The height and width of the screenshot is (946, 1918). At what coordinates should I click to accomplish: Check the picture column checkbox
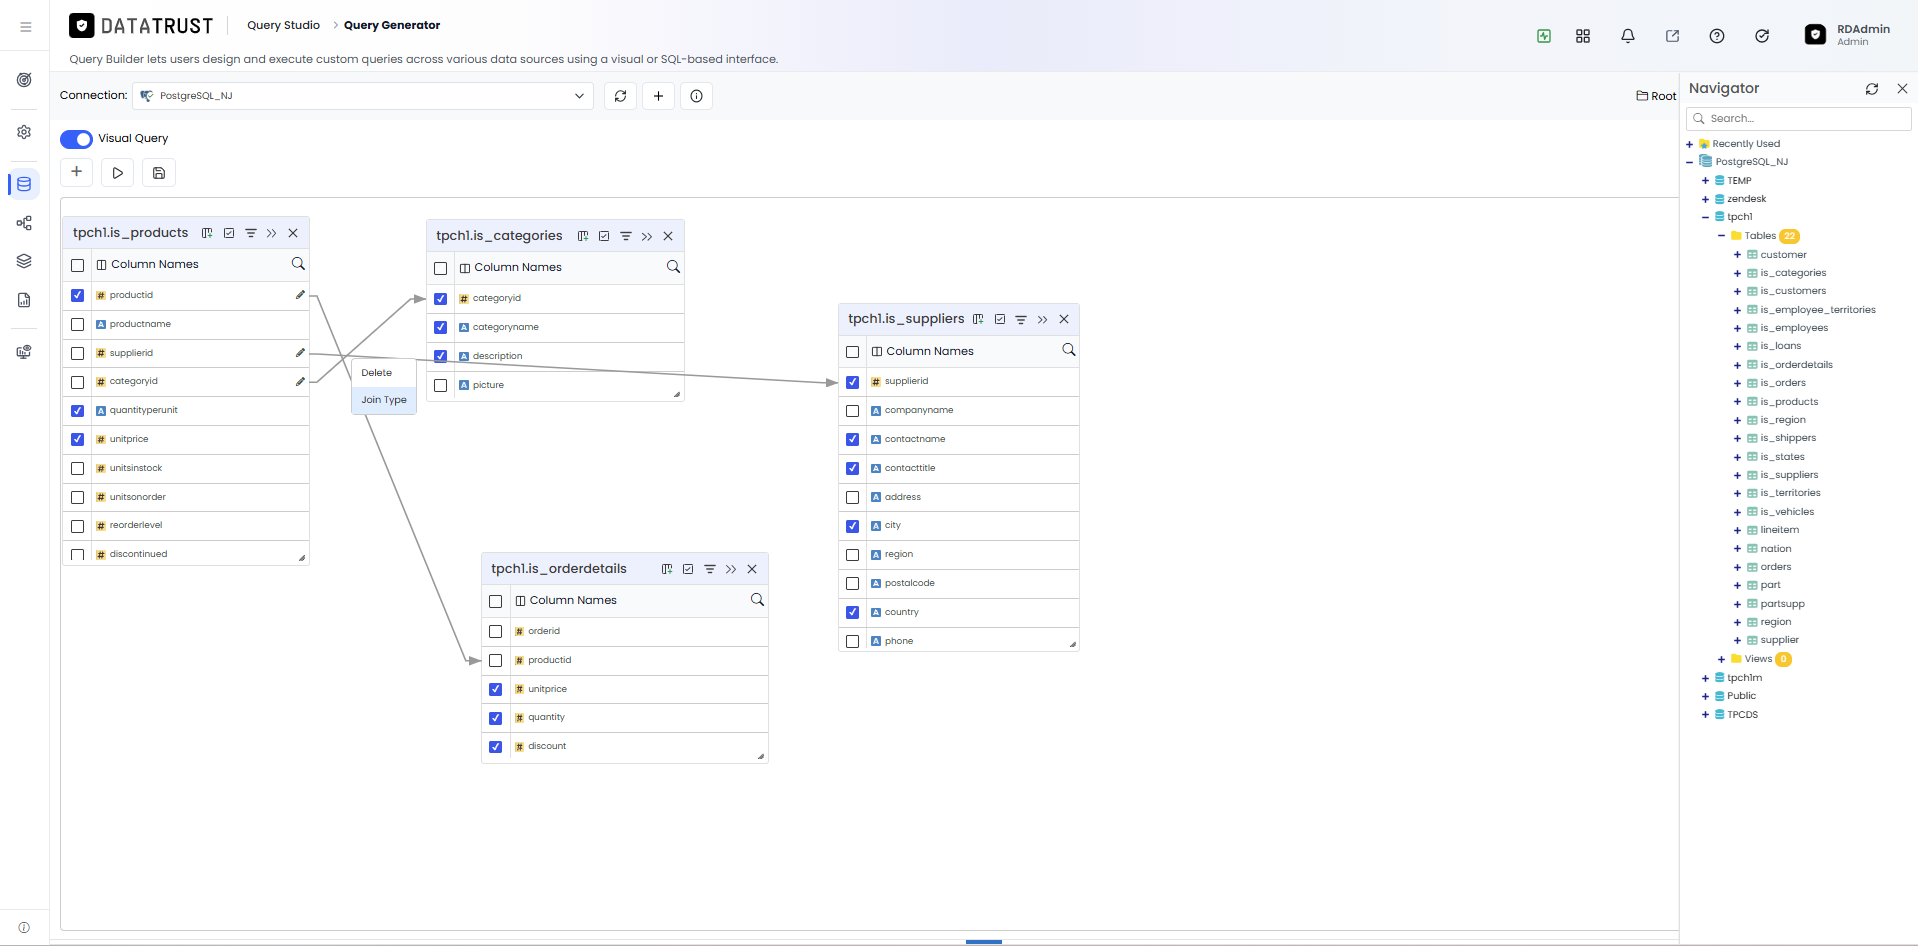(x=441, y=386)
